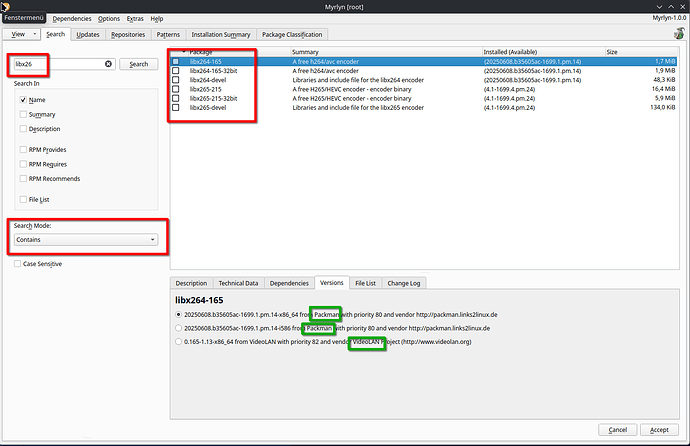Enable the Summary search checkbox
690x446 pixels.
pos(23,114)
